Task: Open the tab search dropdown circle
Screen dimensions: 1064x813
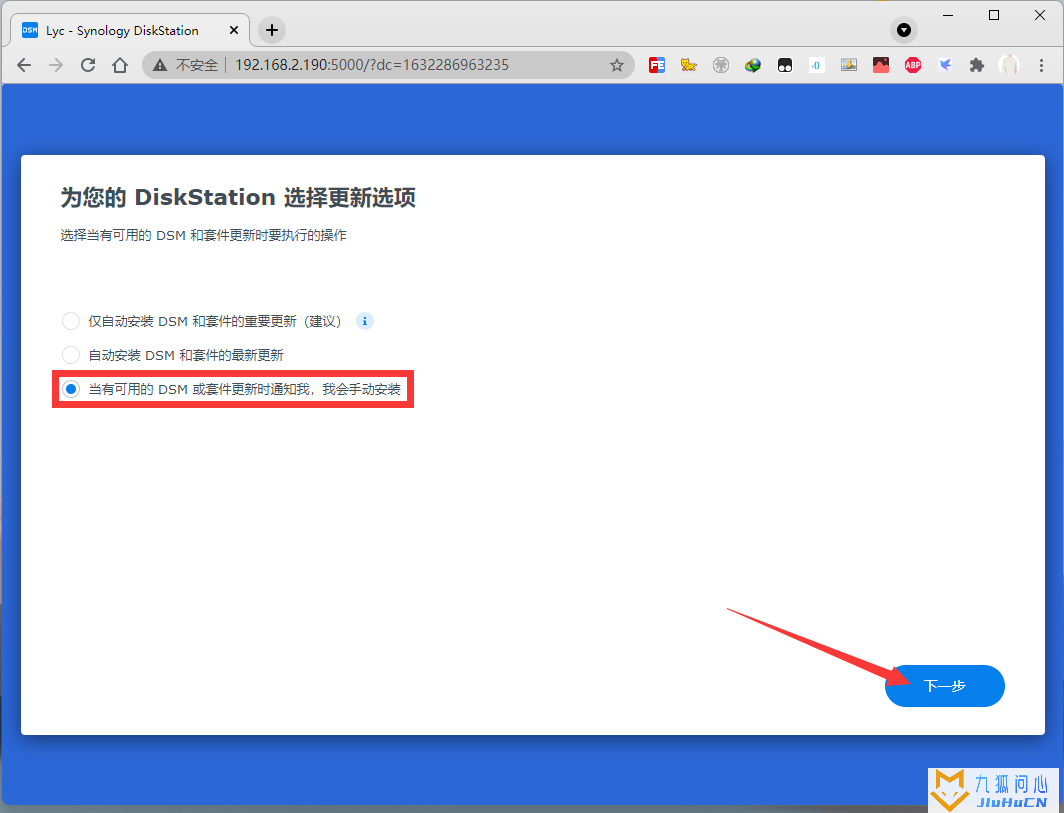Action: point(903,30)
